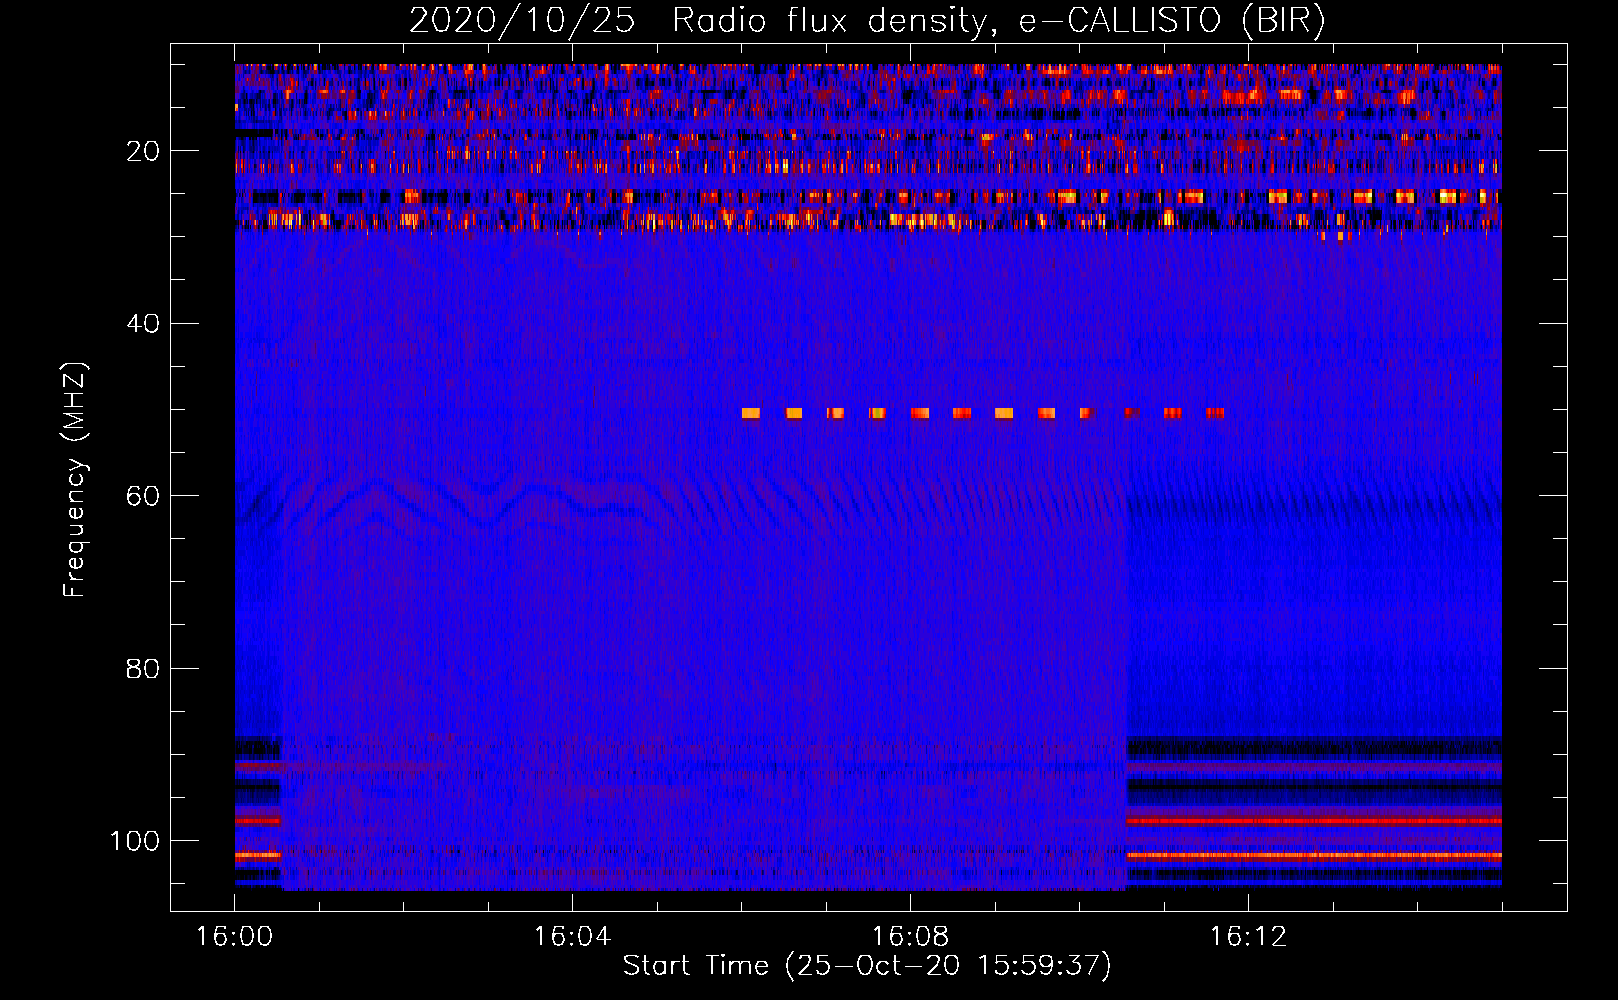This screenshot has width=1618, height=1000.
Task: Click the 16:00 time tick label
Action: [x=234, y=937]
